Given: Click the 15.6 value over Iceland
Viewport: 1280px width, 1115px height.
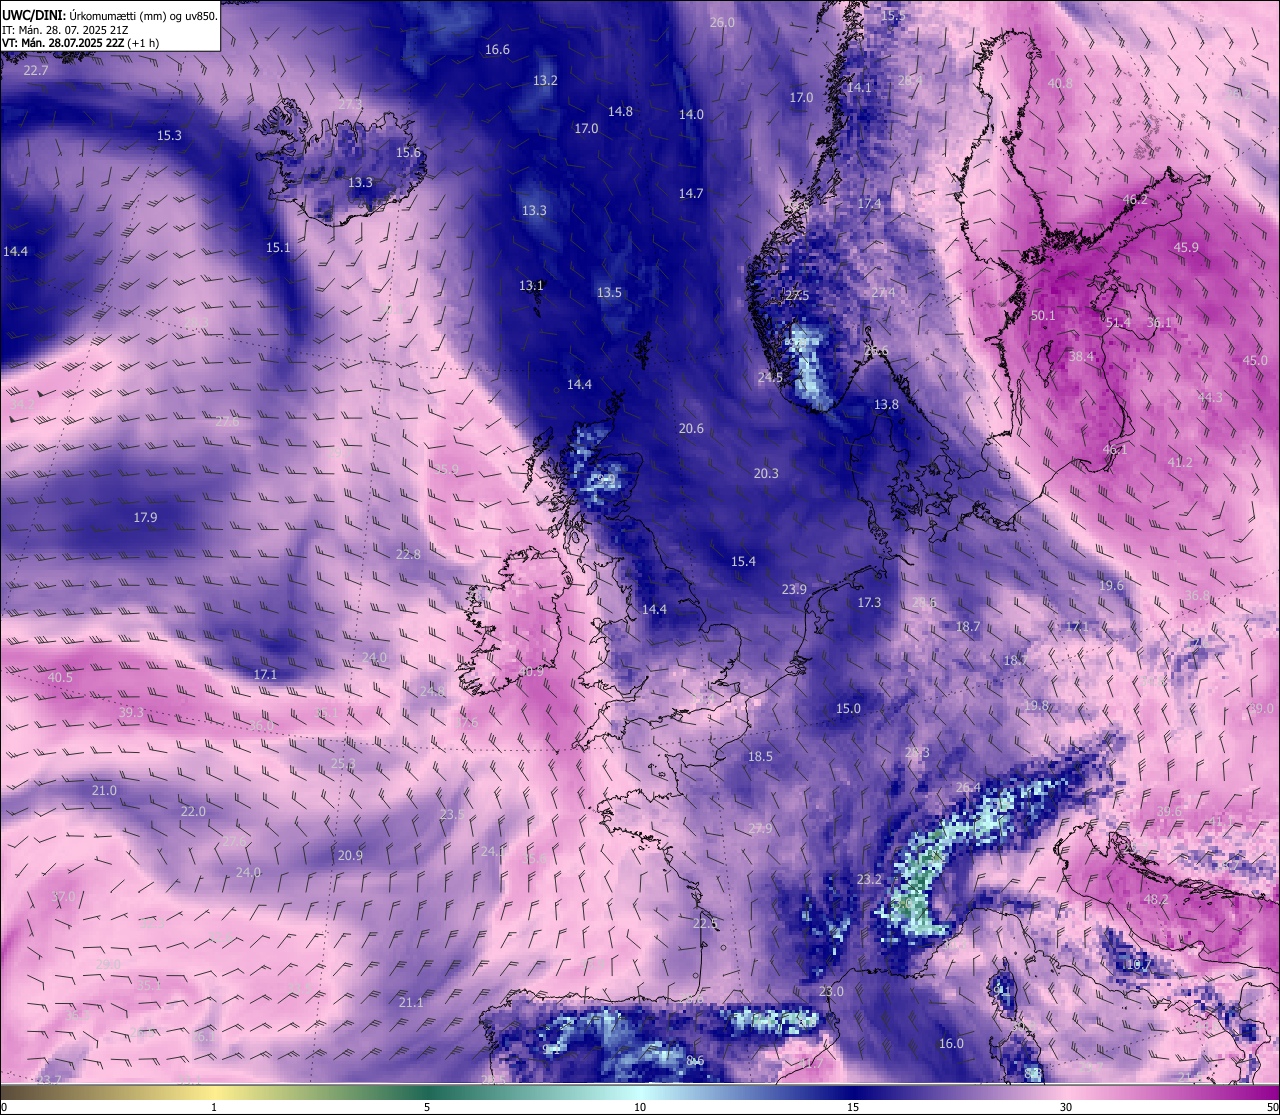Looking at the screenshot, I should click(408, 152).
